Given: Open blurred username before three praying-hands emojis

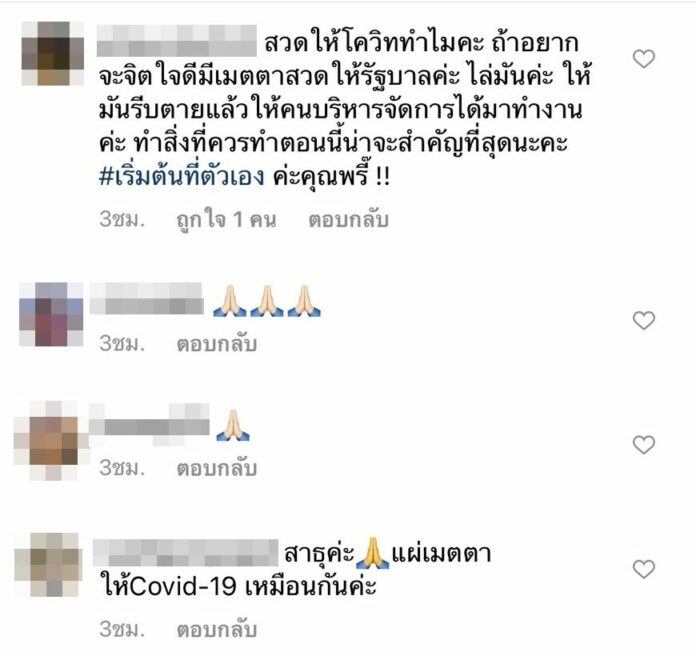Looking at the screenshot, I should coord(146,298).
